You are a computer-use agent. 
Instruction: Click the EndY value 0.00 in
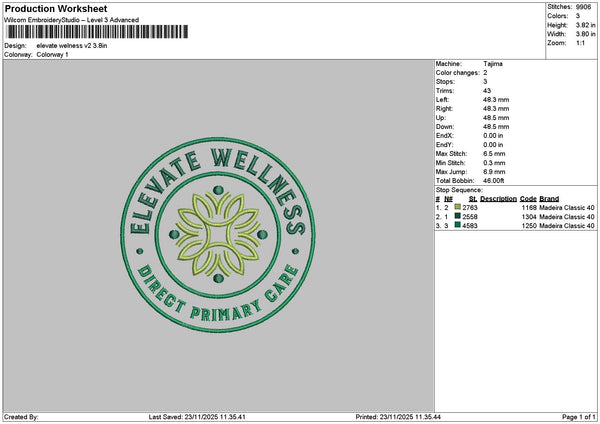click(x=493, y=145)
